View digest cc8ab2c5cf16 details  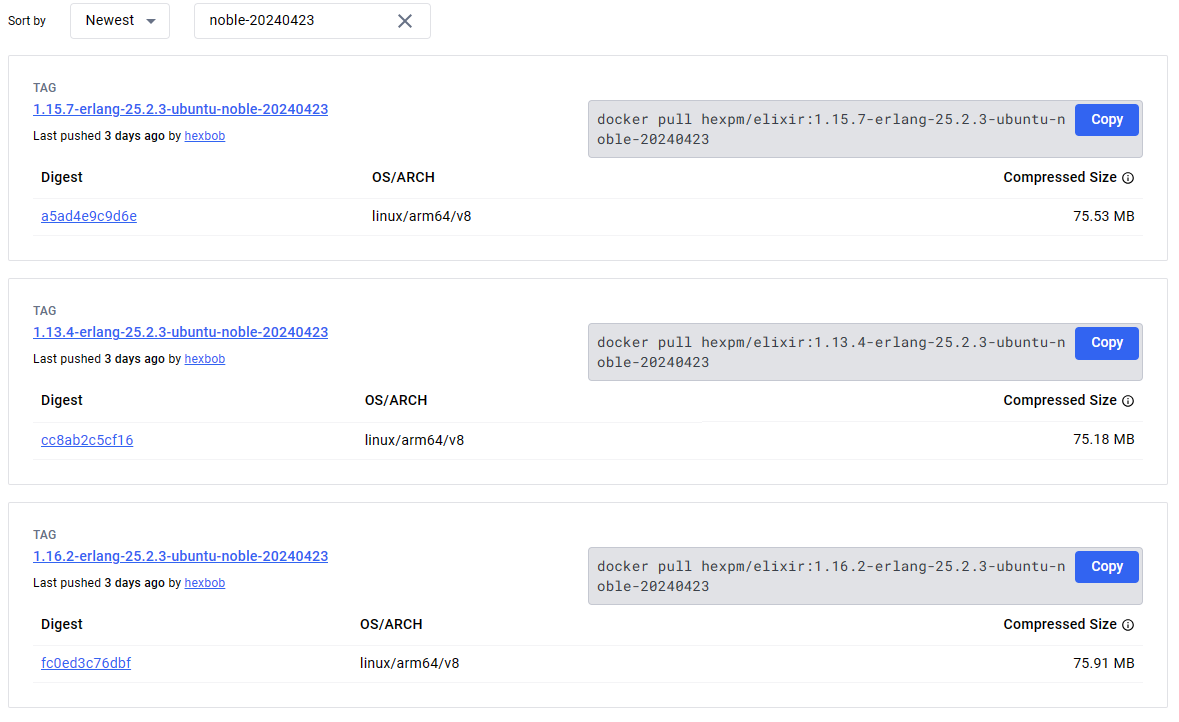coord(87,439)
